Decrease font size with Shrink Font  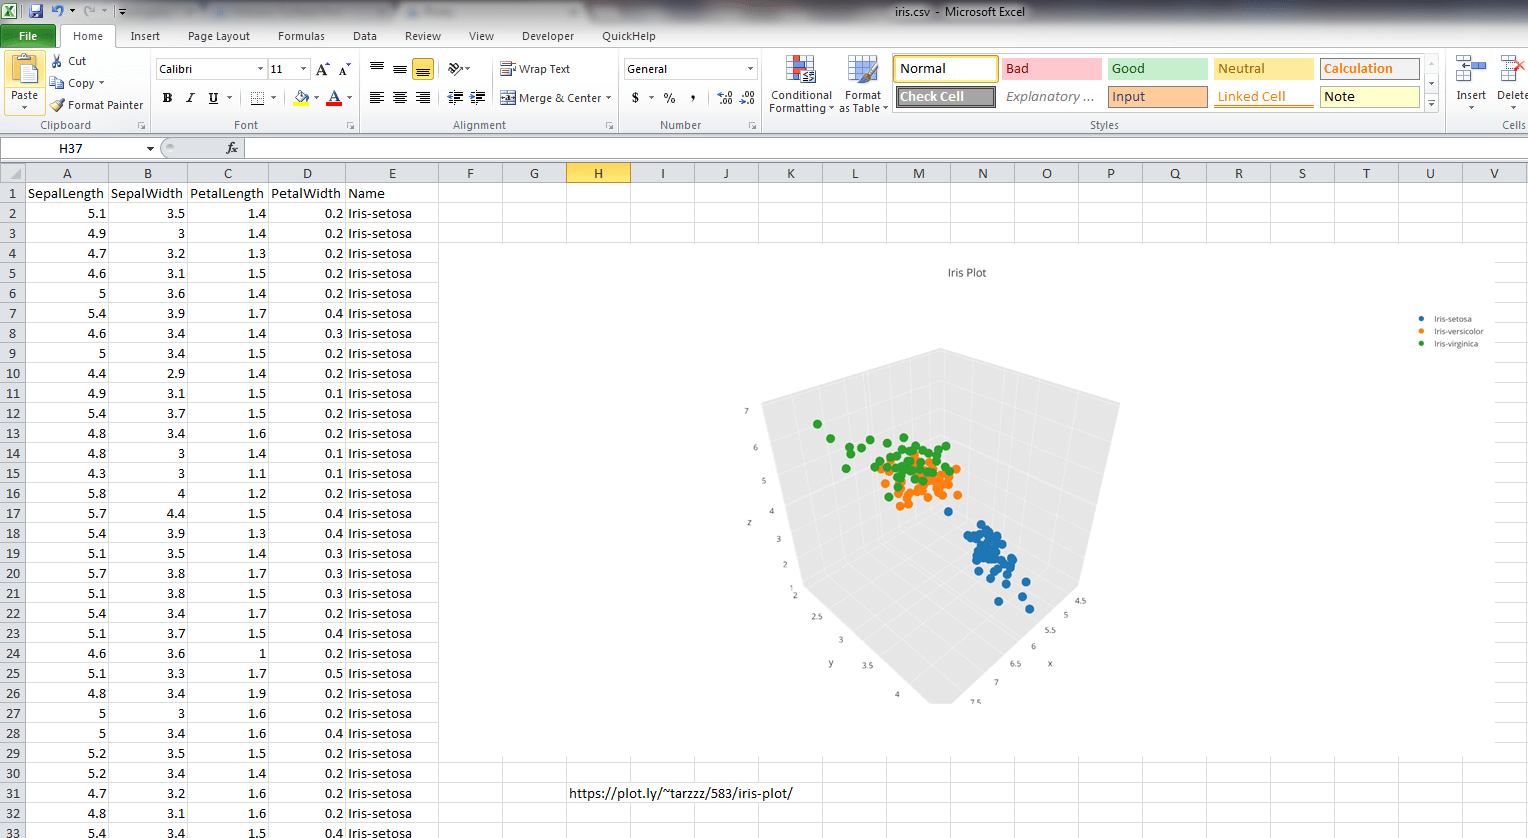(x=344, y=69)
